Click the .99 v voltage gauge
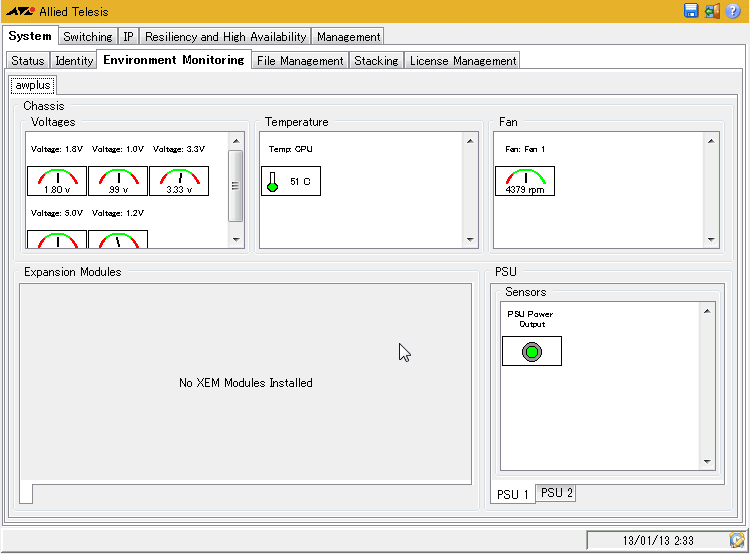750x555 pixels. [118, 181]
